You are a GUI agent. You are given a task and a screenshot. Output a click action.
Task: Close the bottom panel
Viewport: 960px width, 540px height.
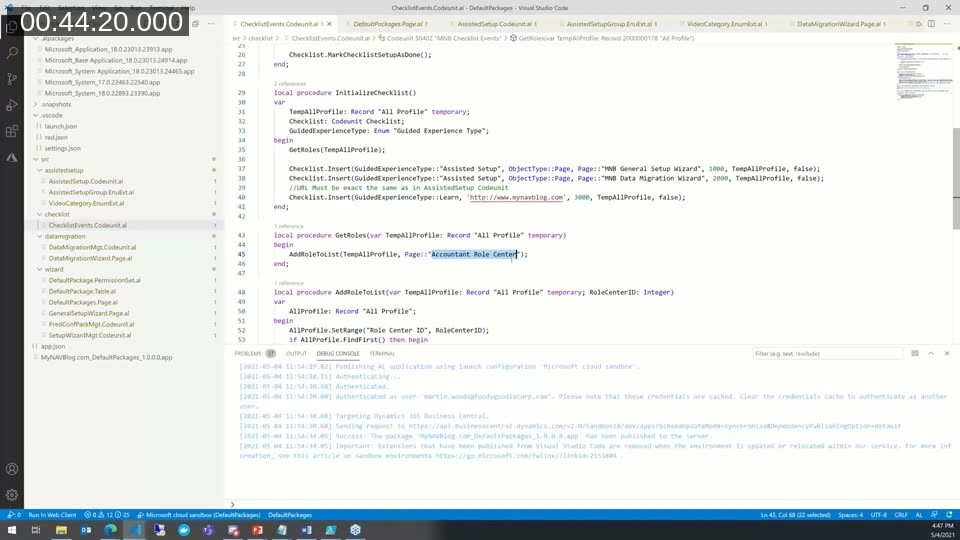(x=947, y=353)
